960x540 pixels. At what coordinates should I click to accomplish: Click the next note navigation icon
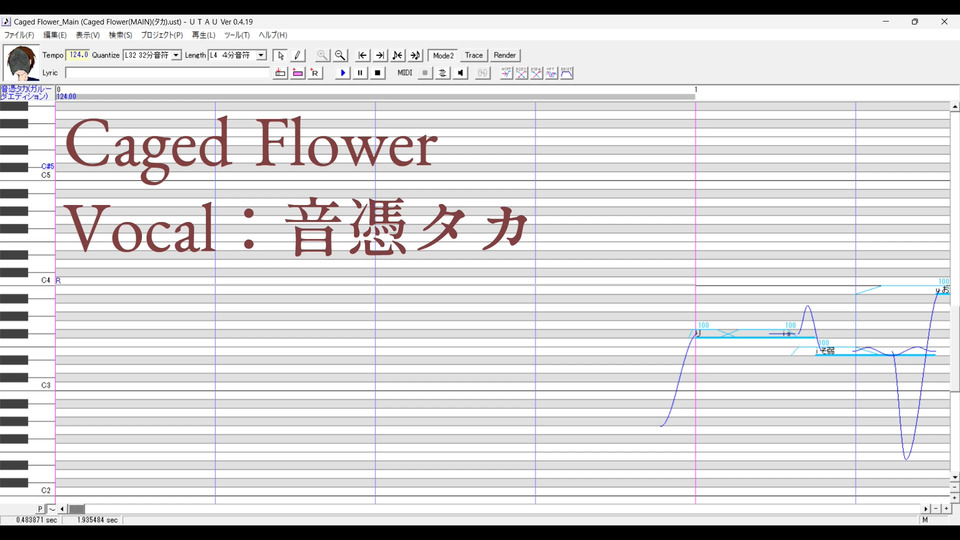pos(416,55)
